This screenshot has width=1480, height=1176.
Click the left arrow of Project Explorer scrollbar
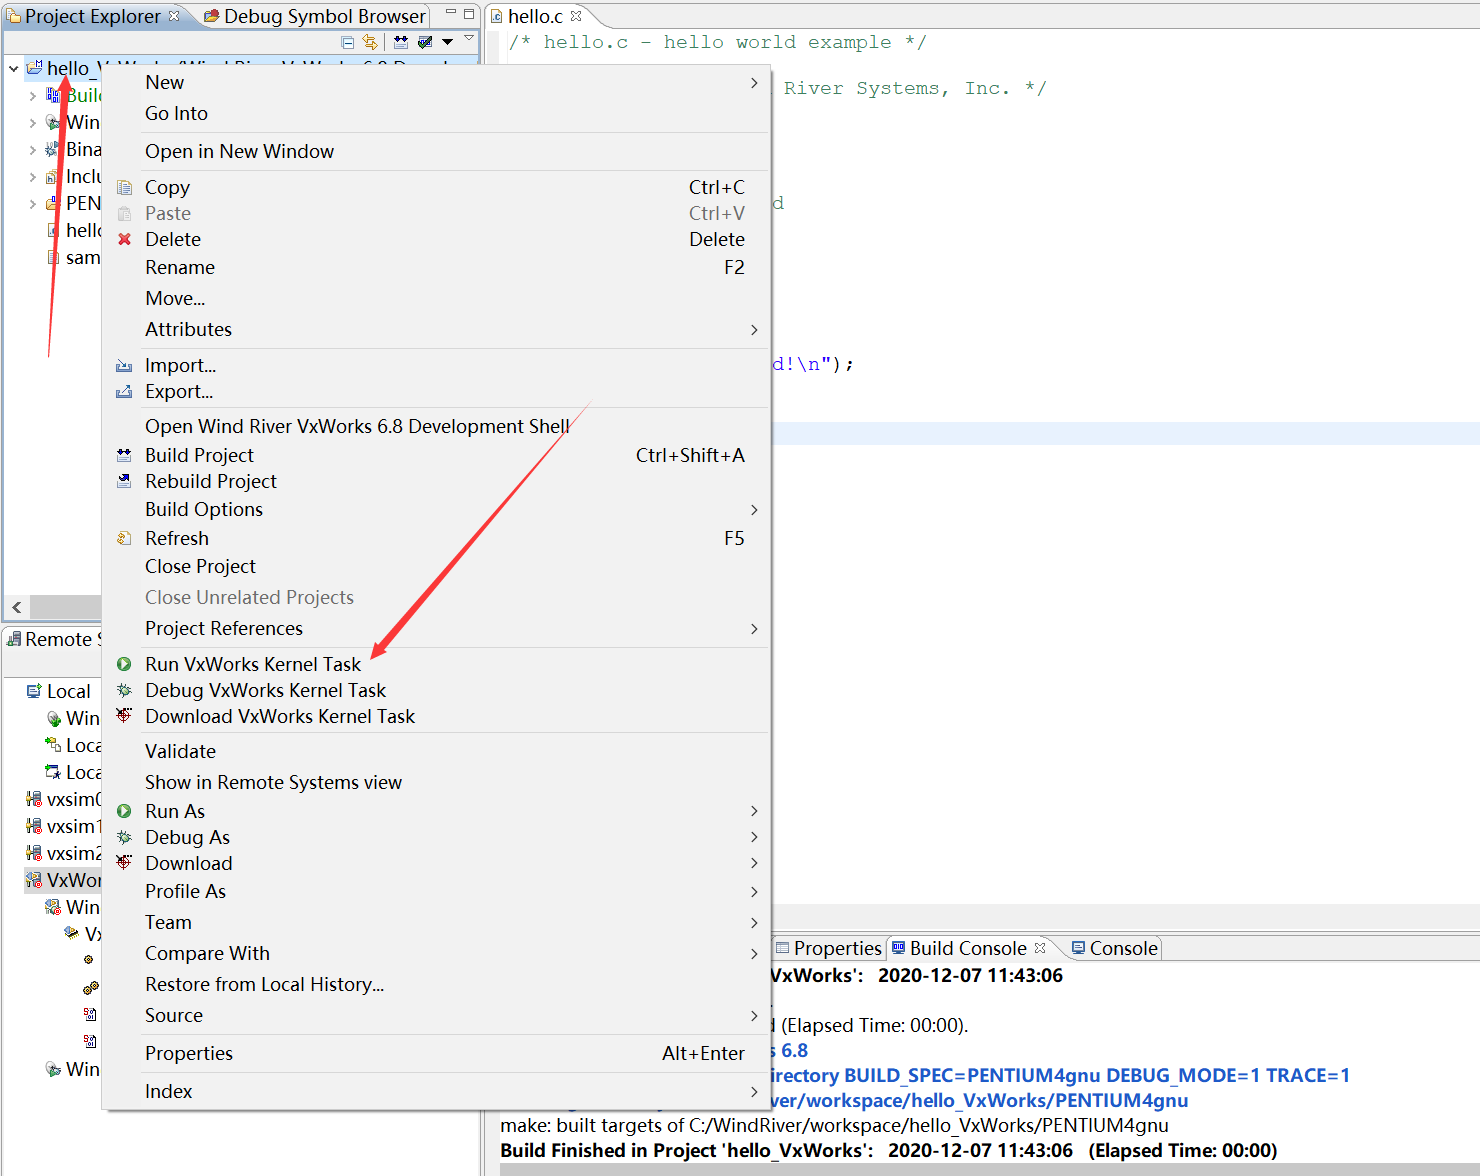pos(17,607)
